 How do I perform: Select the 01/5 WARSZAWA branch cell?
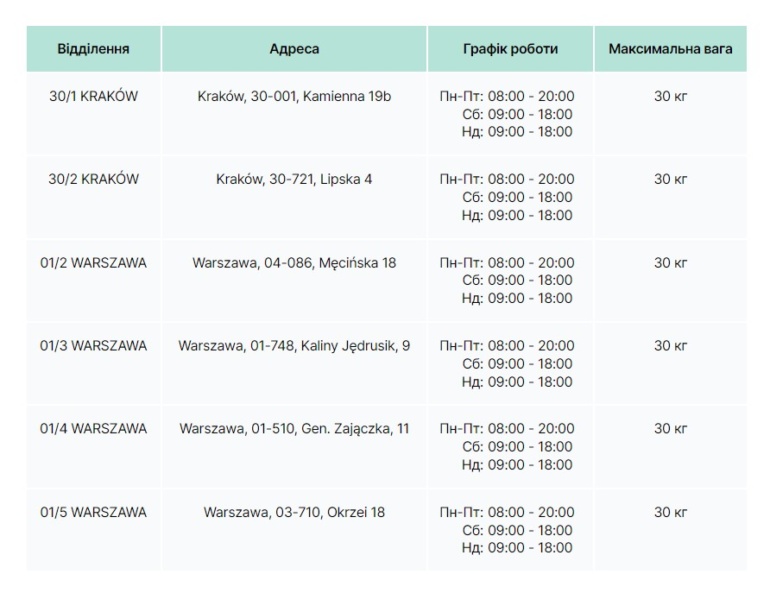[x=93, y=512]
